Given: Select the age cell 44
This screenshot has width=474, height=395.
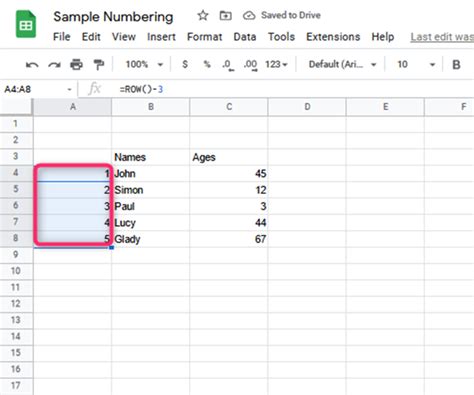Looking at the screenshot, I should coord(229,222).
